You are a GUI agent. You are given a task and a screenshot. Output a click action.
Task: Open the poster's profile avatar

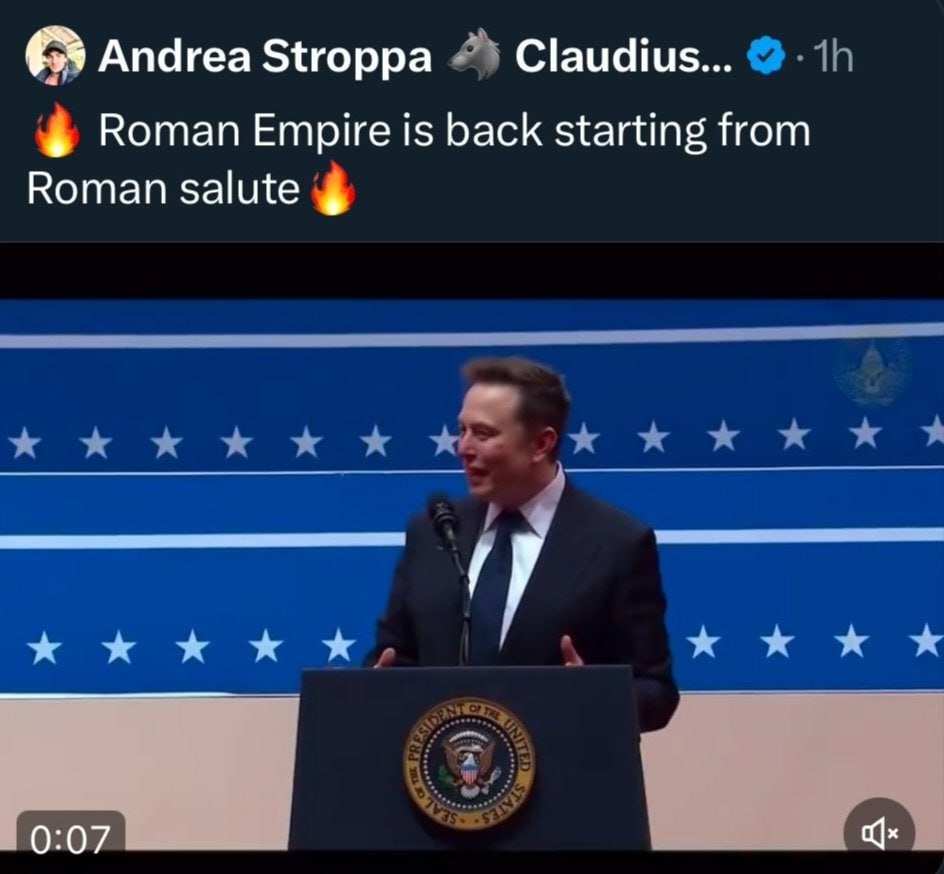[55, 55]
